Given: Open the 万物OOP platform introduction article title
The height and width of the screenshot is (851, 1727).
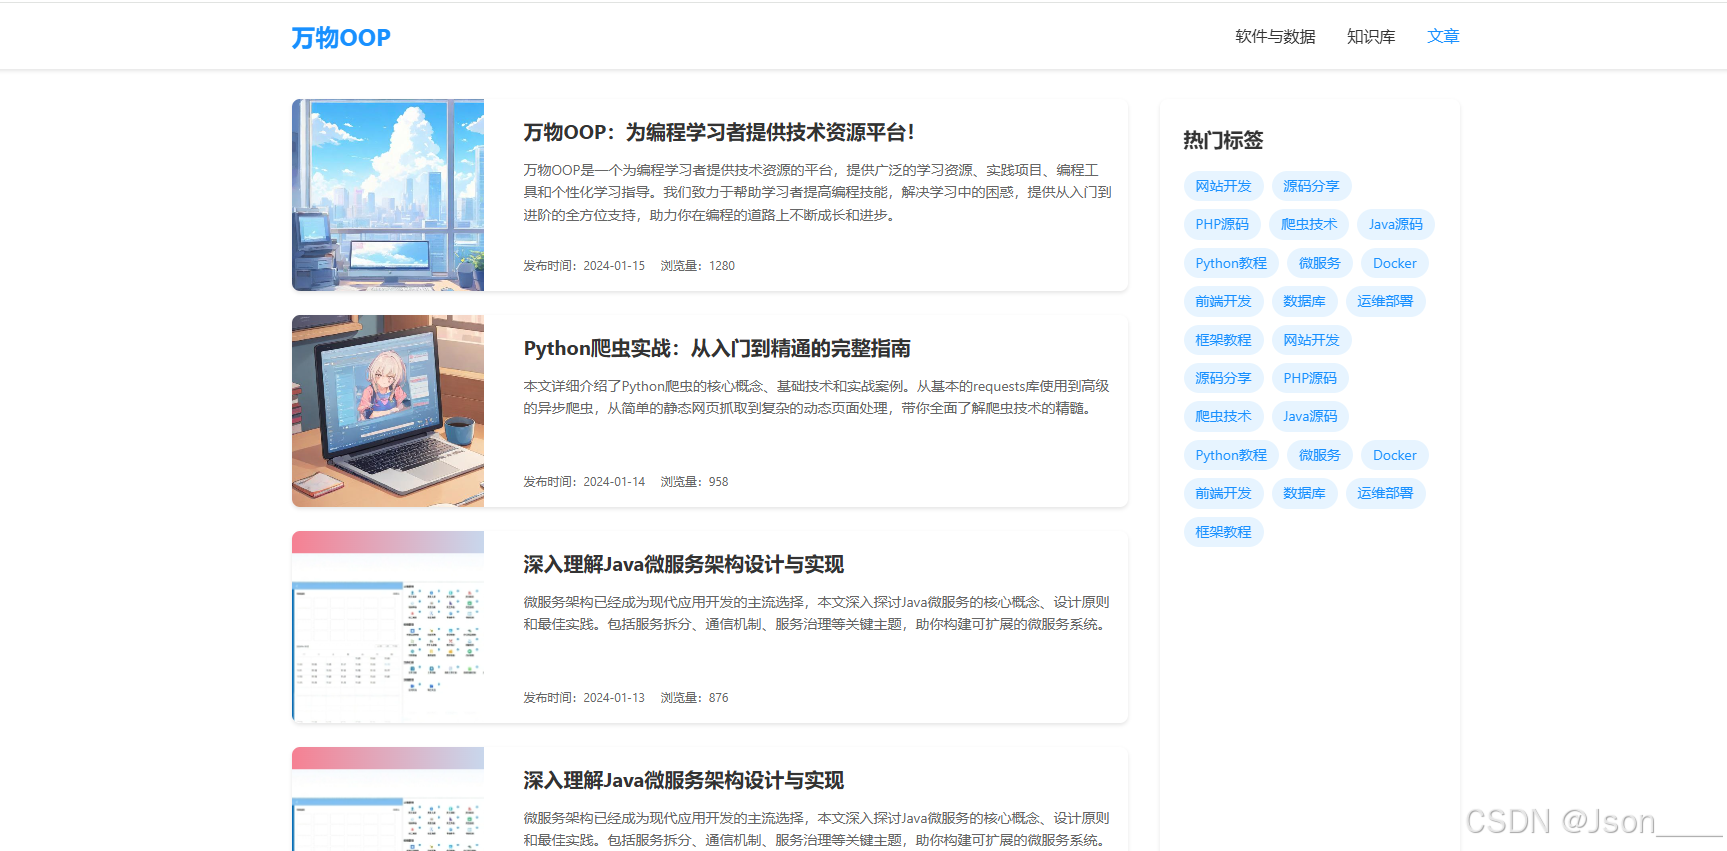Looking at the screenshot, I should (x=719, y=132).
